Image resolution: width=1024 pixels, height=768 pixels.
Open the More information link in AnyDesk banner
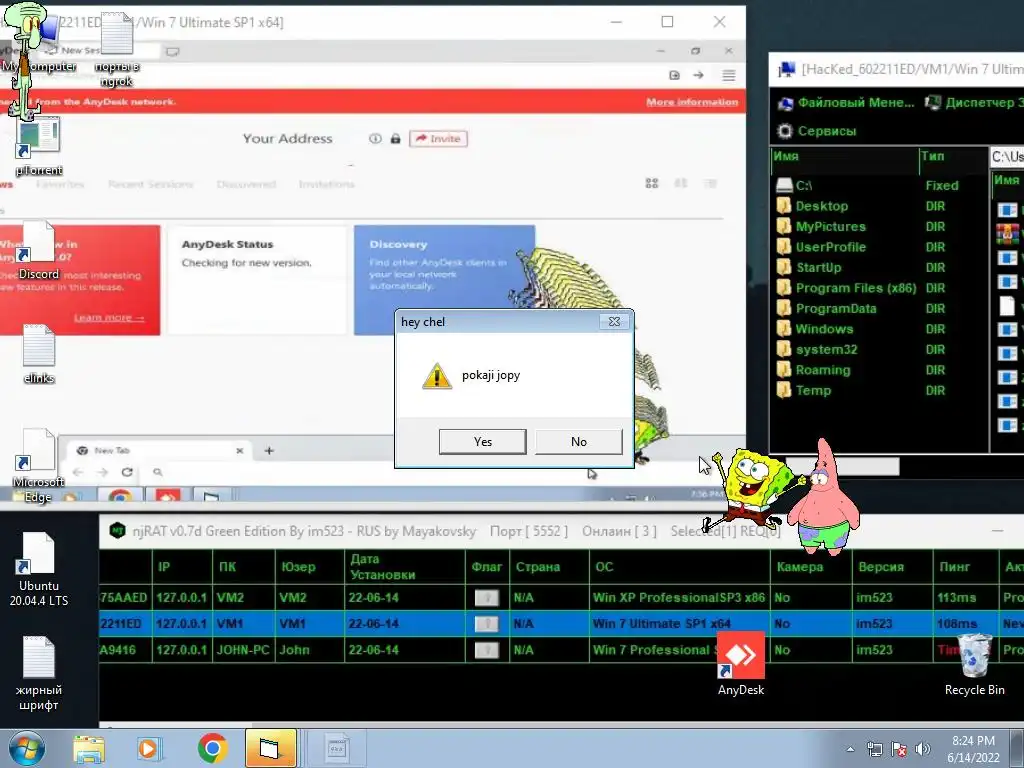(x=692, y=102)
